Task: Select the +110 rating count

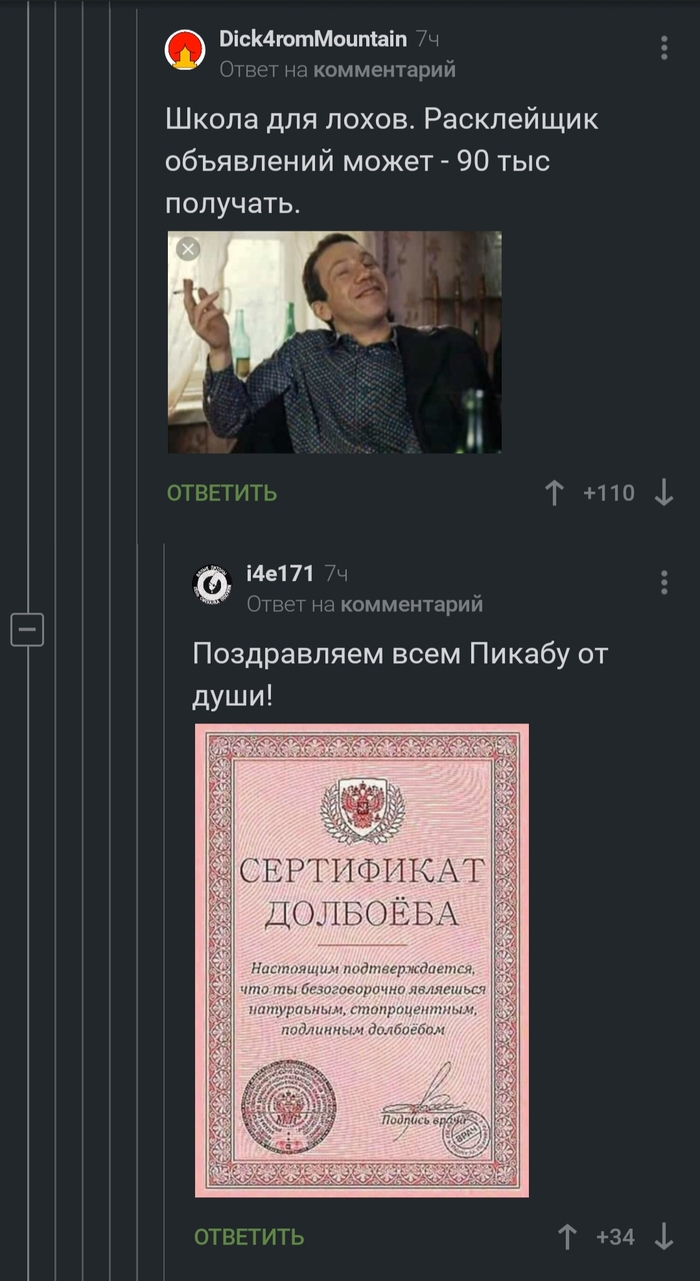Action: 609,493
